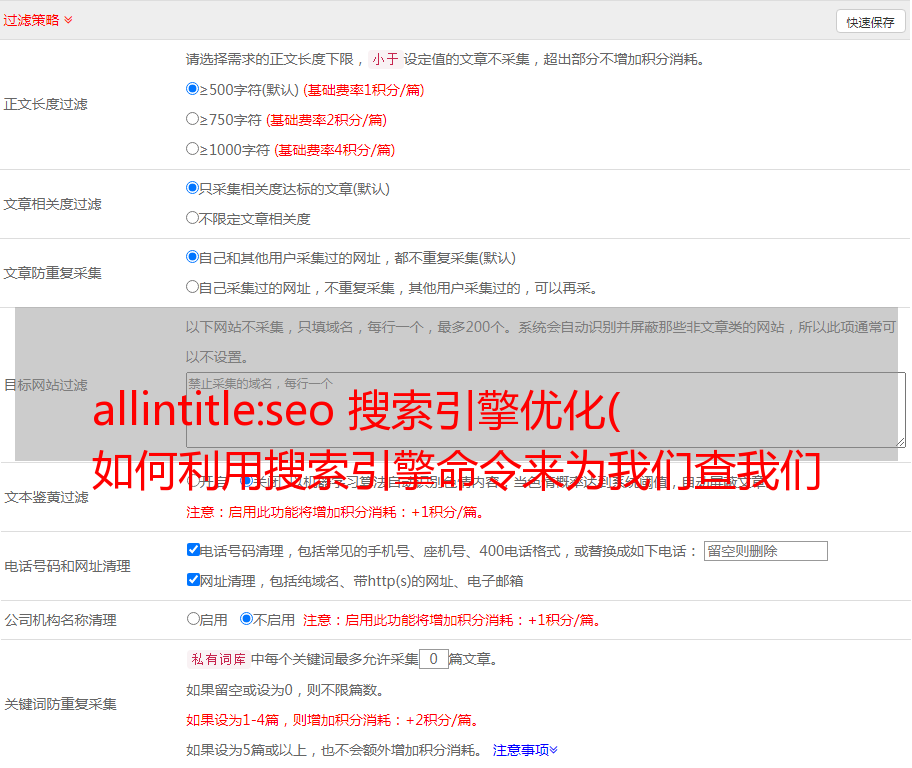Click the chevron icon beside 注意事项

click(x=554, y=749)
